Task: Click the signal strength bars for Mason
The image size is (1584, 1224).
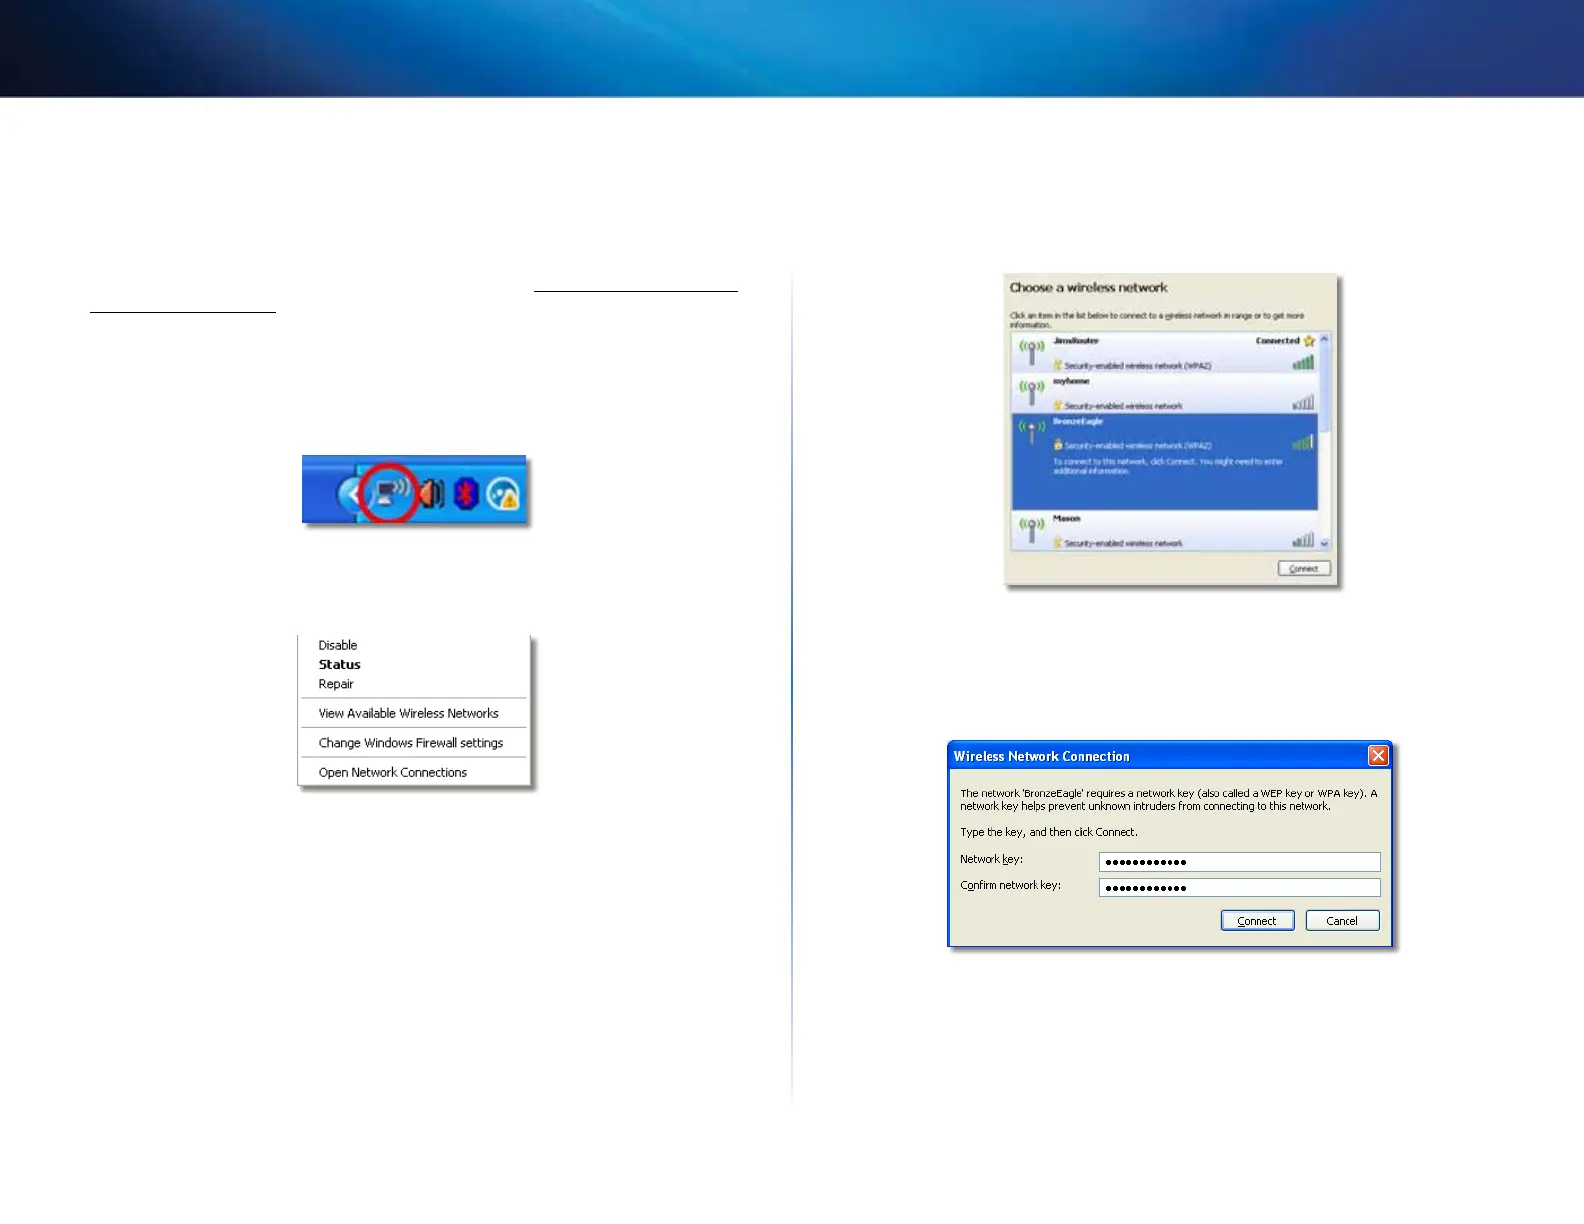Action: 1303,540
